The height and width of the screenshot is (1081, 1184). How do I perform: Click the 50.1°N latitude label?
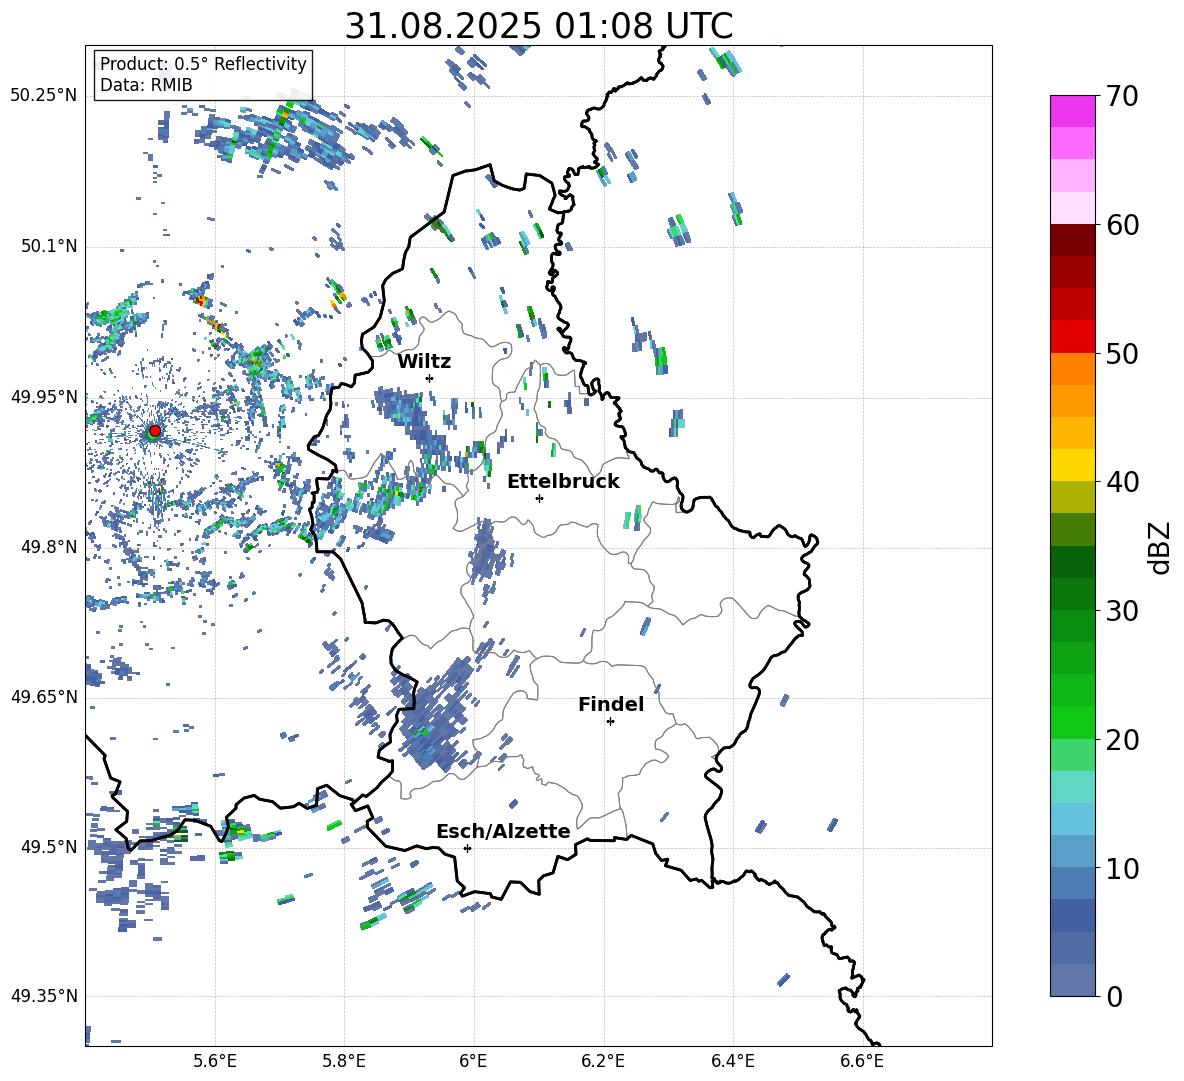pyautogui.click(x=49, y=246)
